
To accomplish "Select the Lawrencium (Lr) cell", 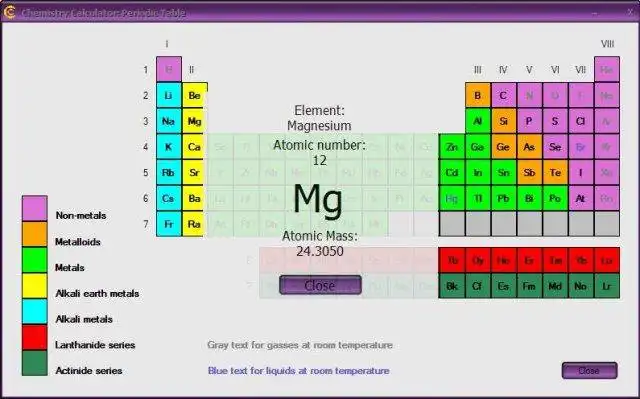I will coord(607,286).
